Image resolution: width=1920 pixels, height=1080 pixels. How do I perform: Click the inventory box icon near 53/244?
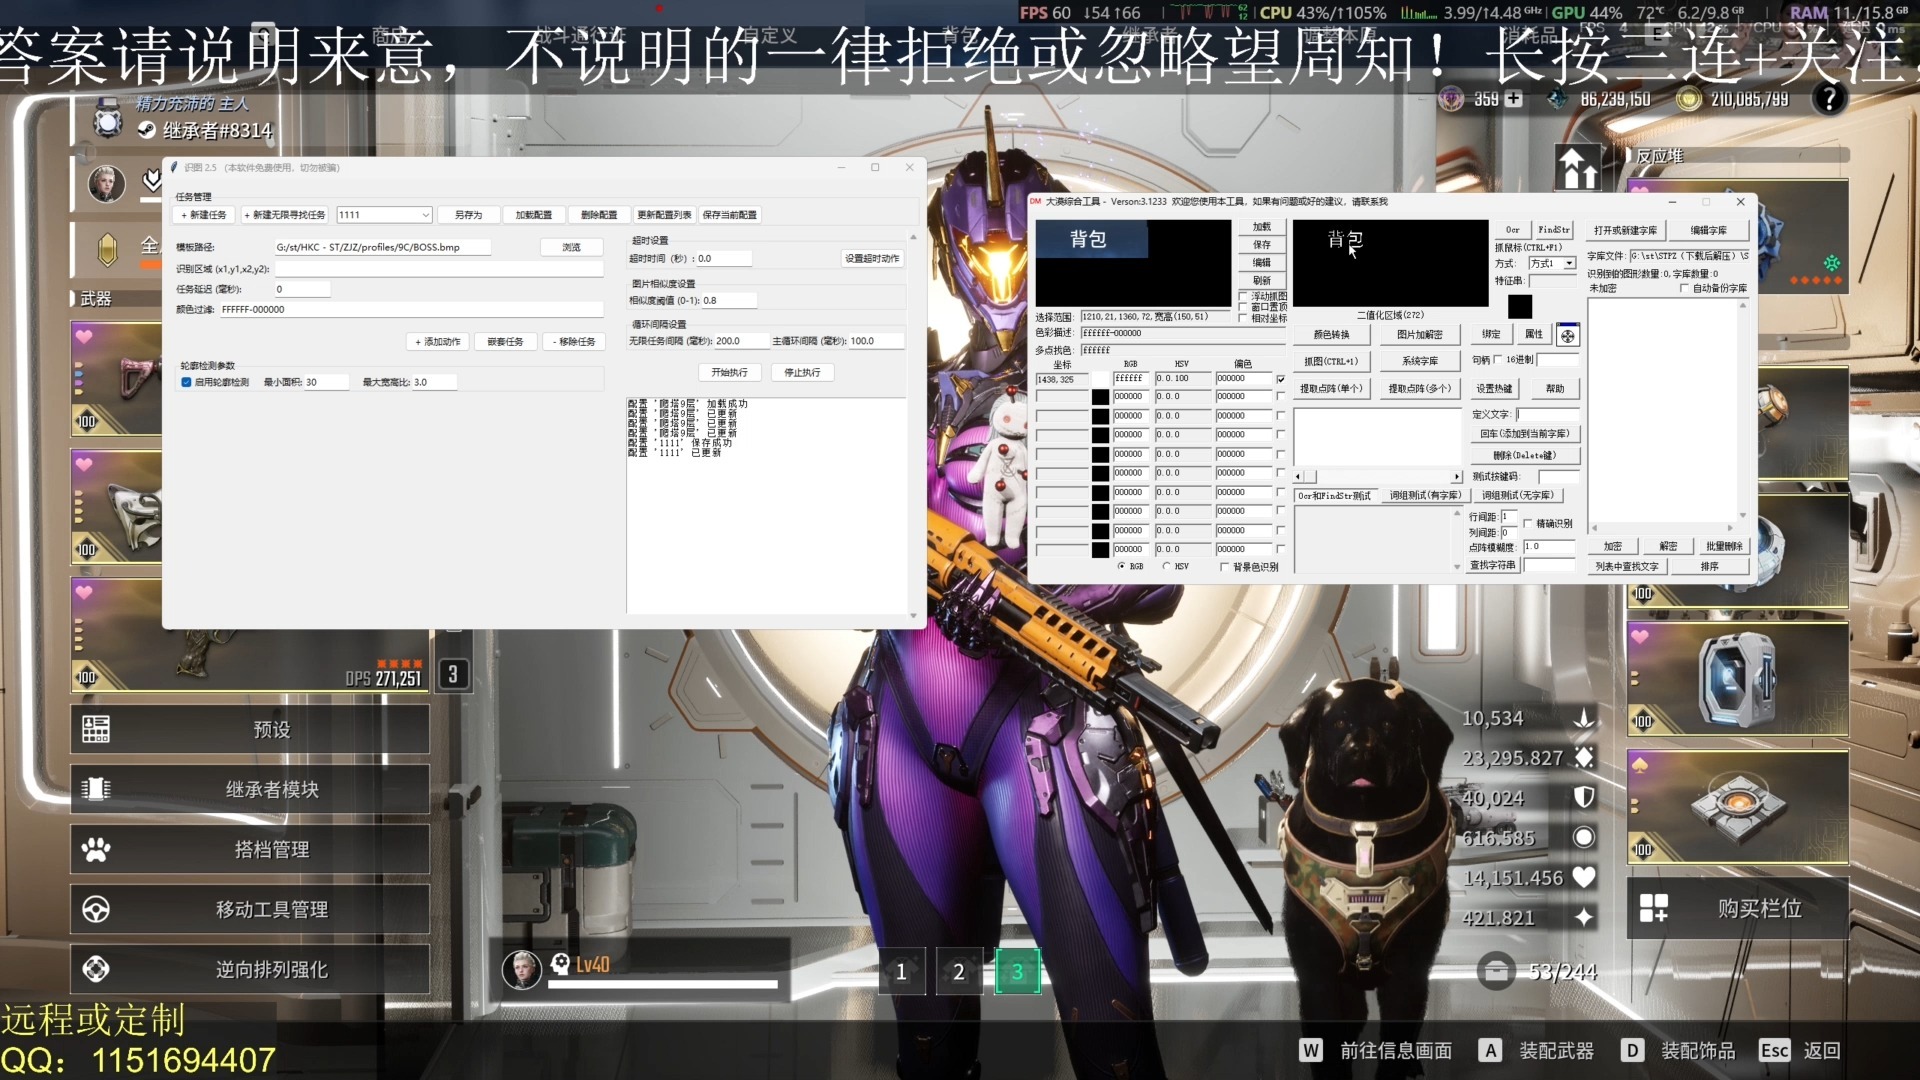pos(1496,971)
